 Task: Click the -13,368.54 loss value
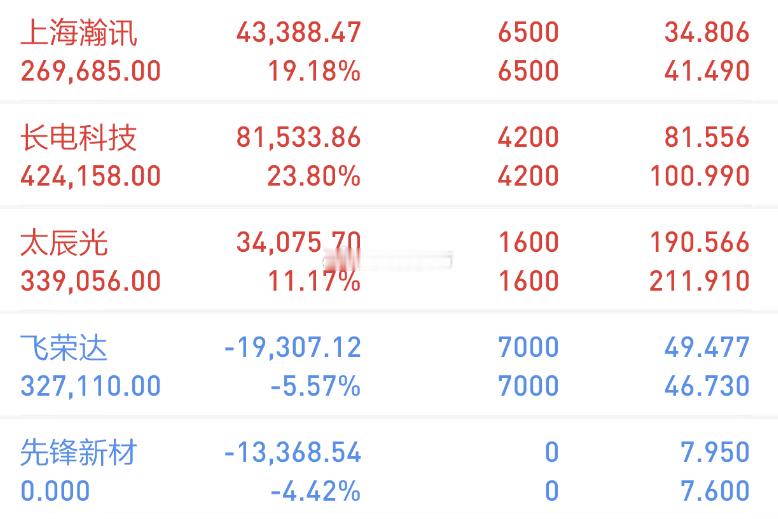pos(293,452)
